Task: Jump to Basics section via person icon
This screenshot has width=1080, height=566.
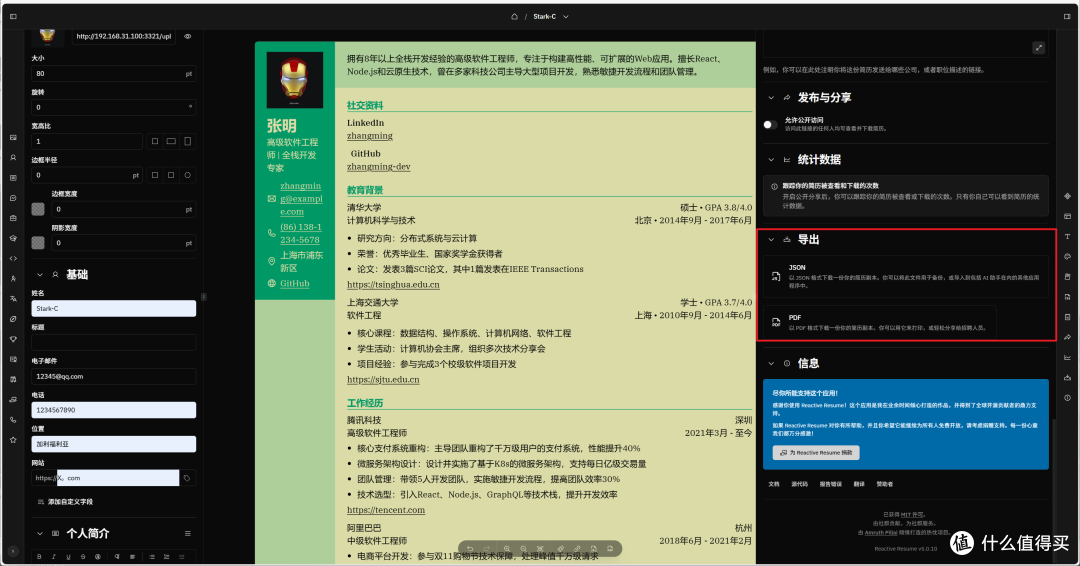Action: pyautogui.click(x=13, y=158)
